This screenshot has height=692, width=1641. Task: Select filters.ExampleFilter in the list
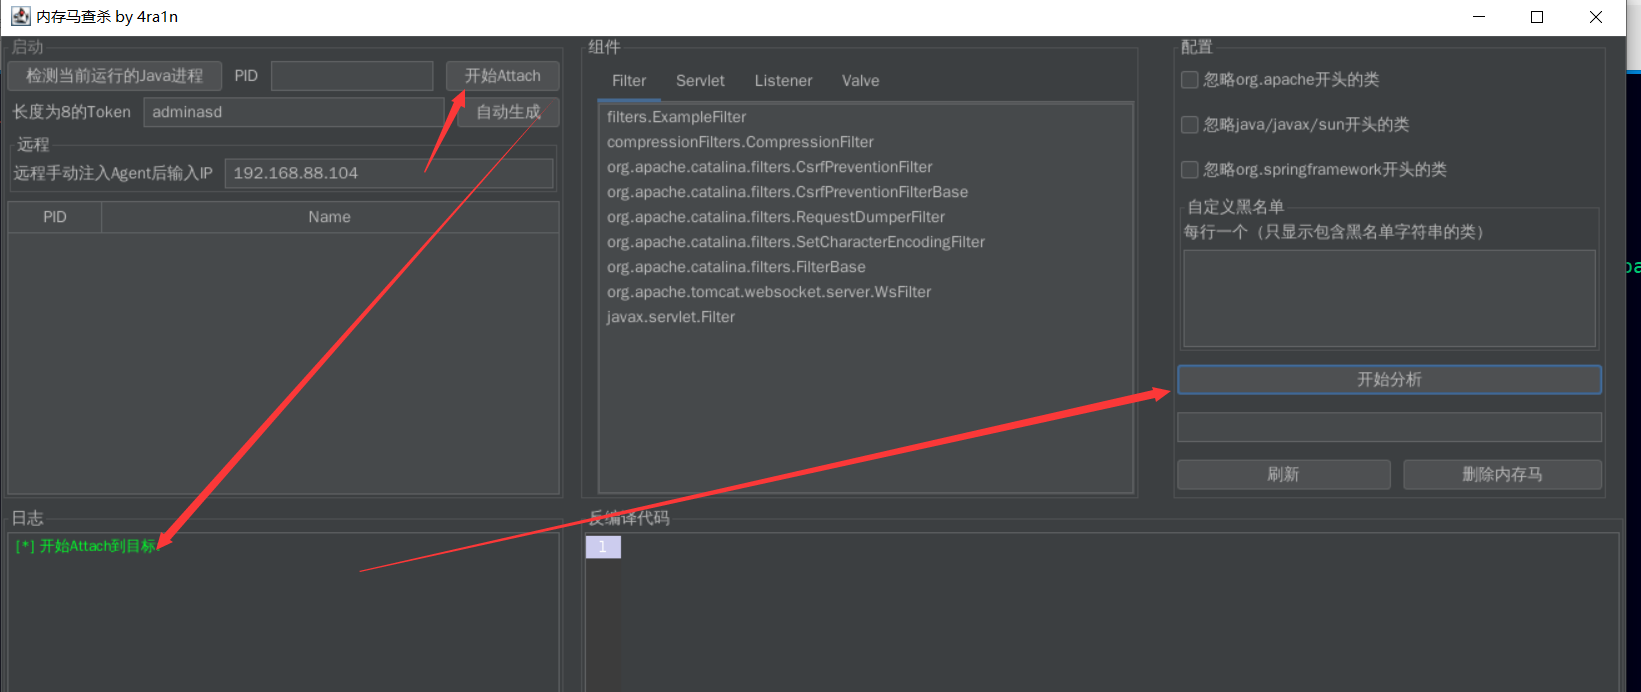click(x=676, y=117)
